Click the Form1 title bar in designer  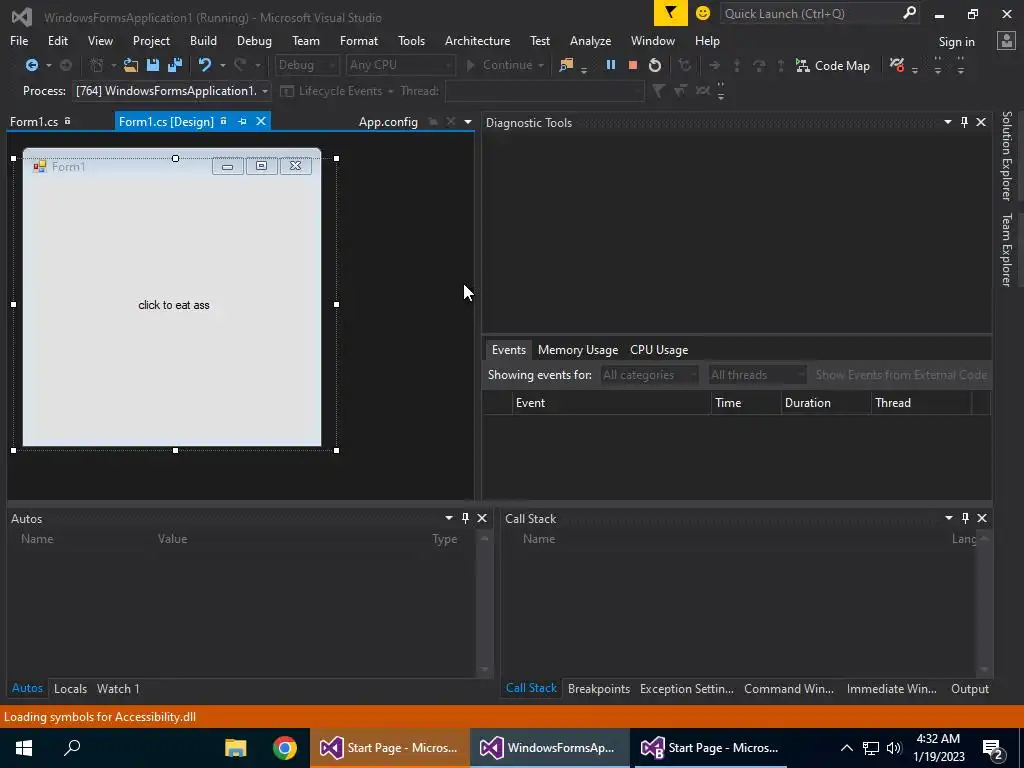click(172, 167)
